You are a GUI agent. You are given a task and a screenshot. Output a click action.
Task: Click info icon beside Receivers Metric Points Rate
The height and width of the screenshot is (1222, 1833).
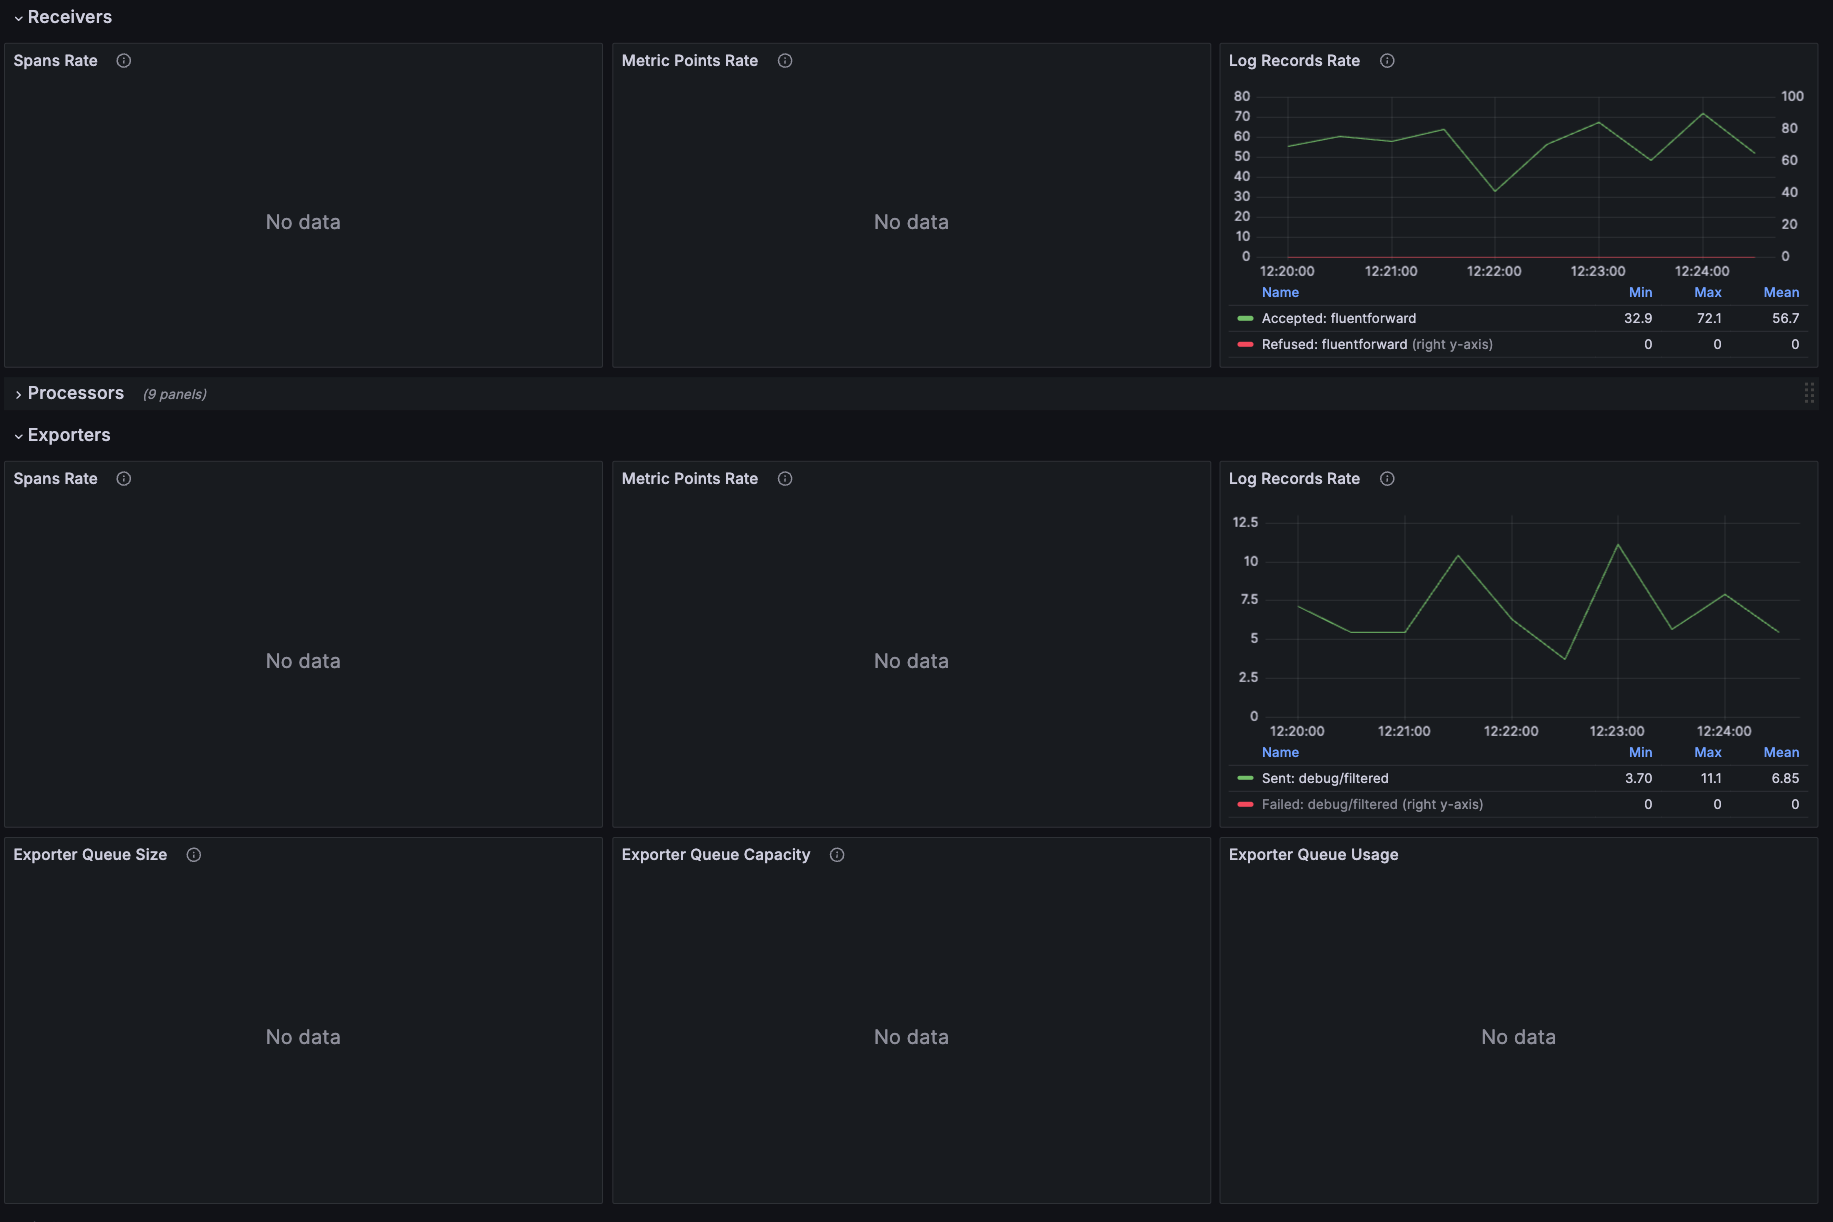[785, 61]
